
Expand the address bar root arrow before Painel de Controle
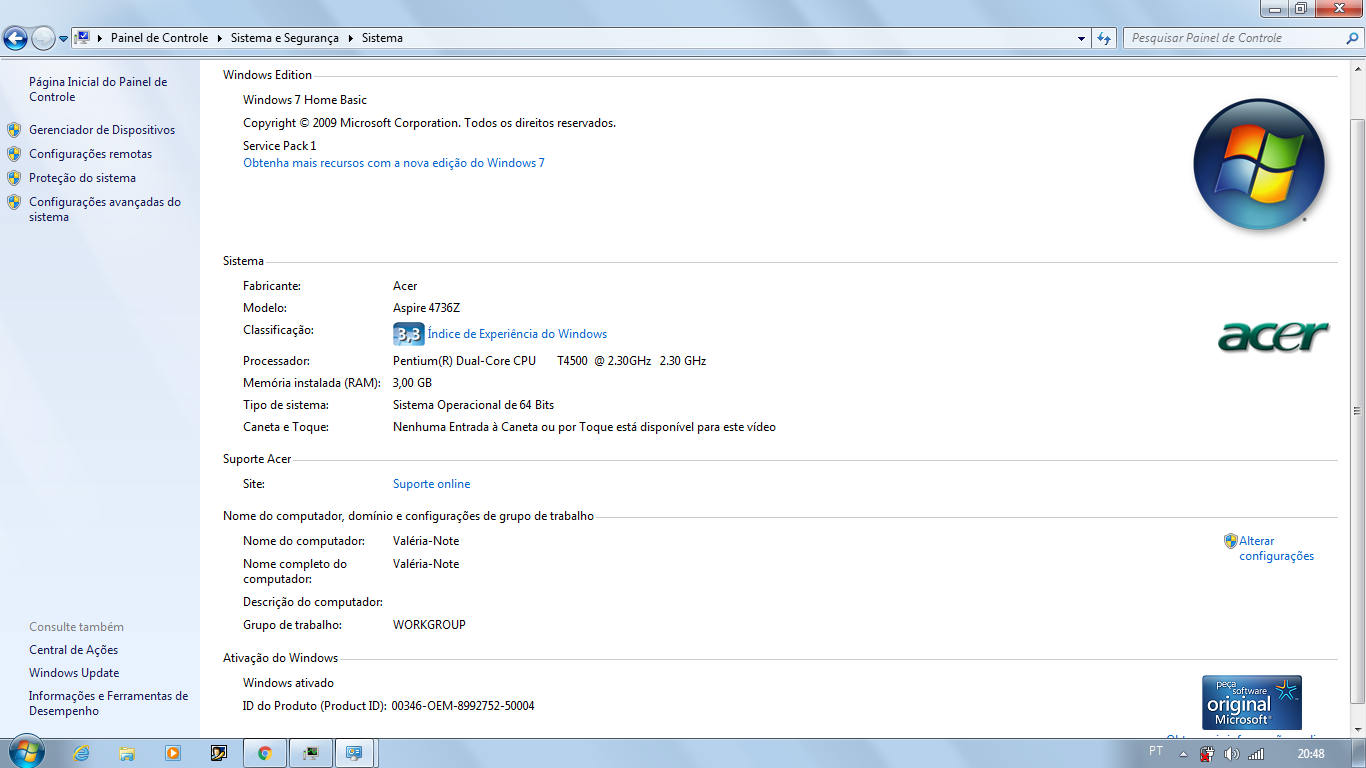pos(100,38)
